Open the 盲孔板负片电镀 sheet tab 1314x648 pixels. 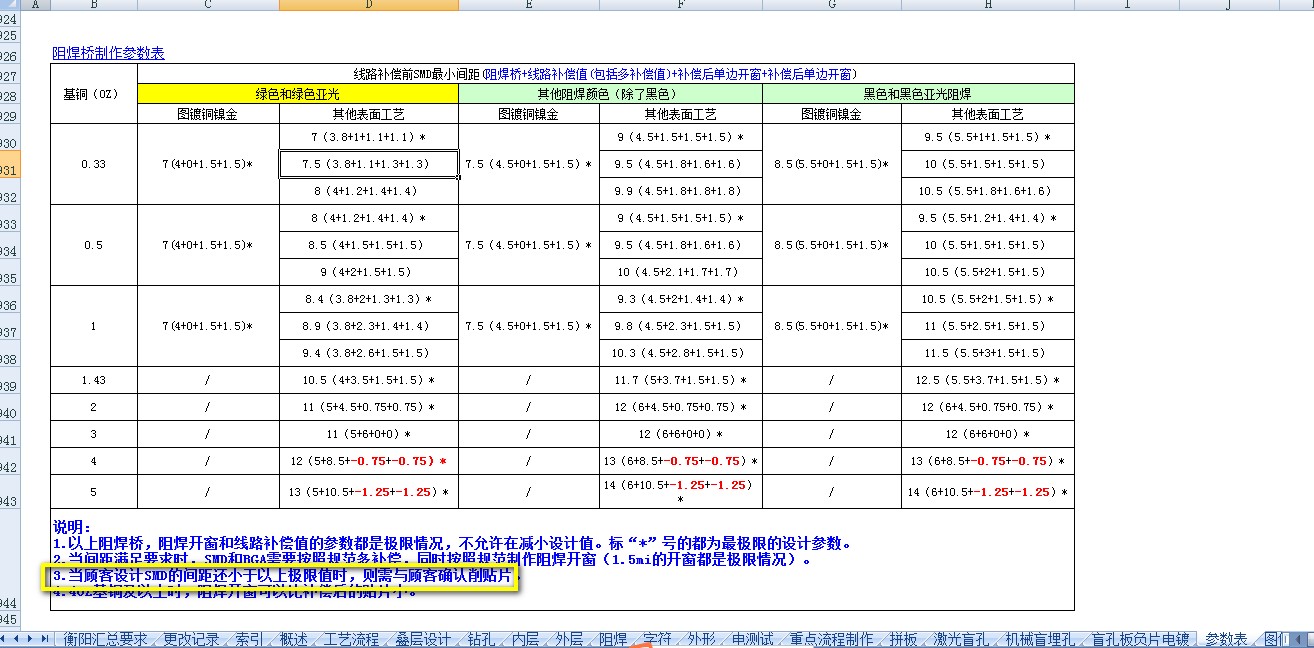pos(1141,639)
